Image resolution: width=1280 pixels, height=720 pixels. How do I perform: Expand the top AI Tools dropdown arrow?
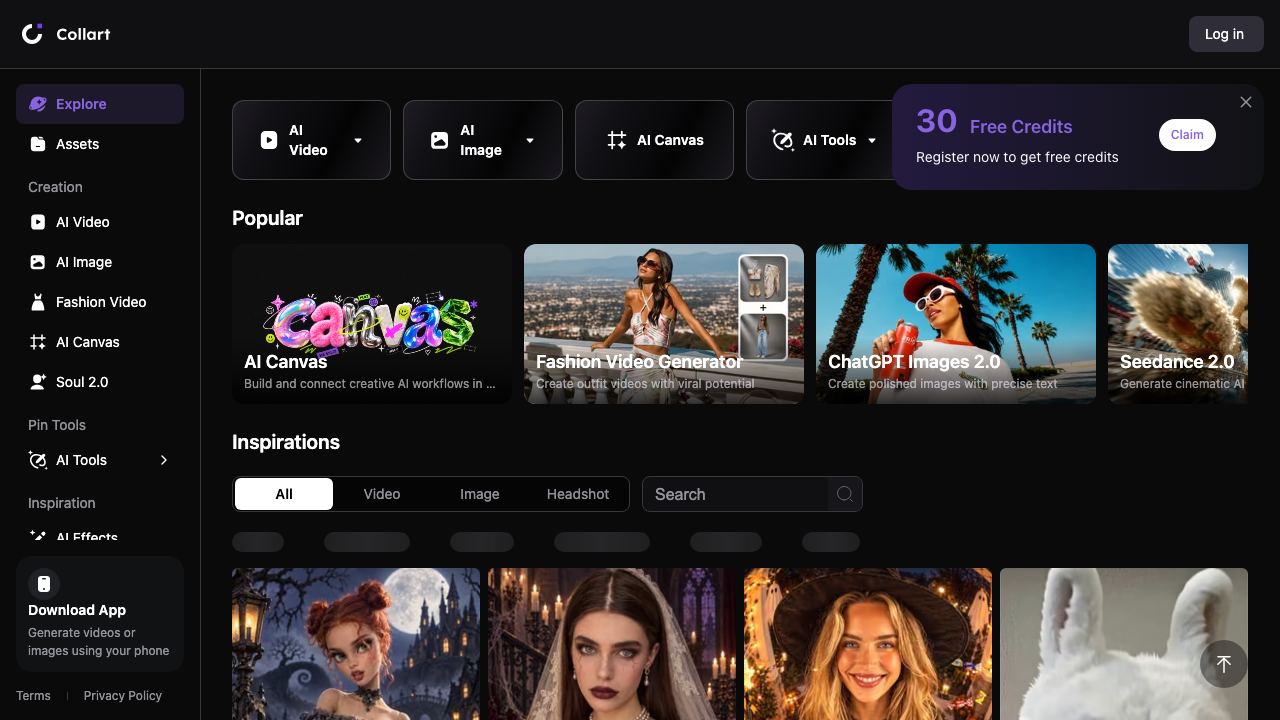point(872,140)
